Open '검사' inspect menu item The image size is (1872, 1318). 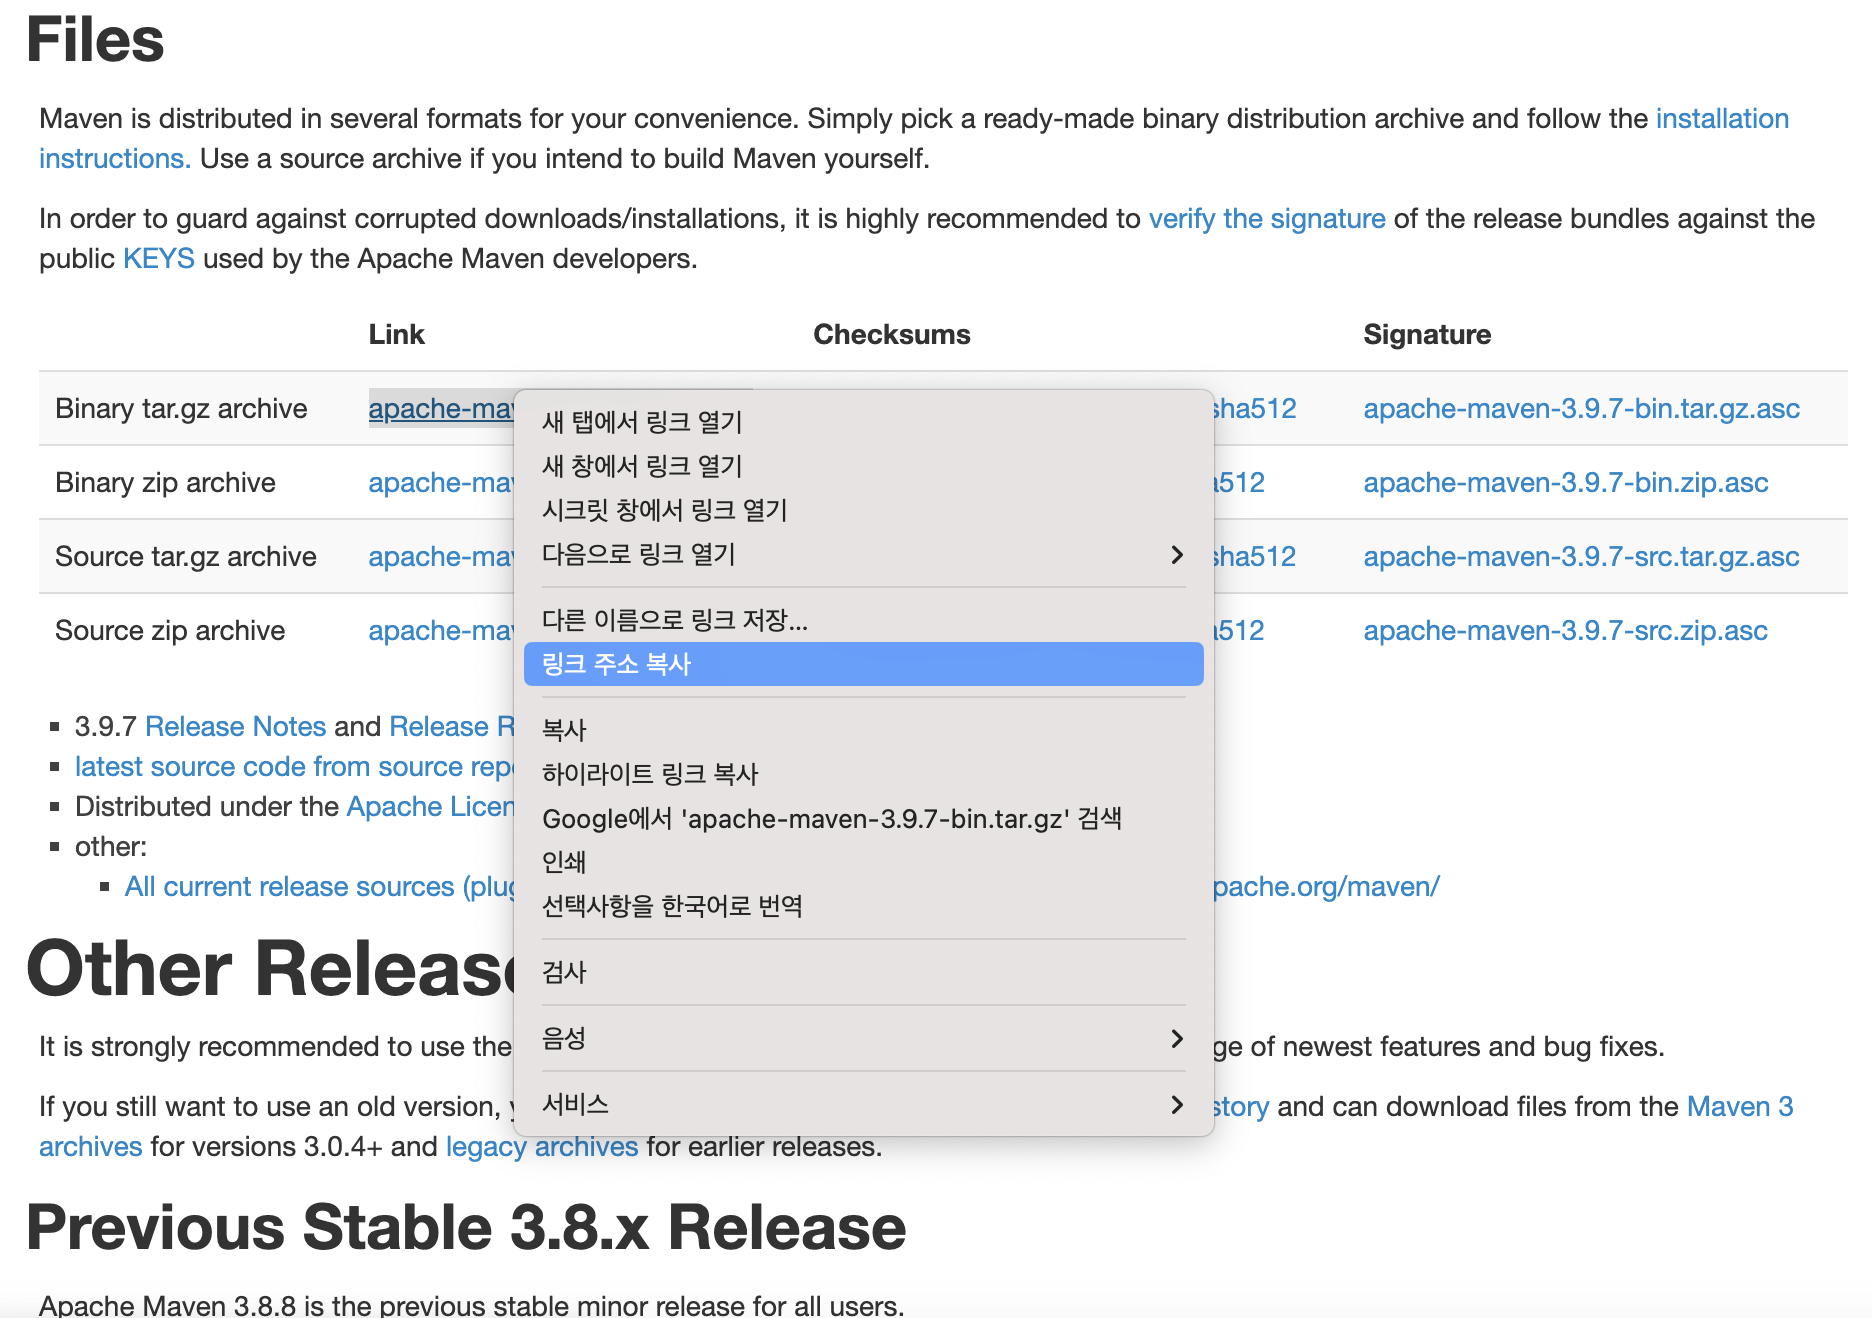coord(863,972)
